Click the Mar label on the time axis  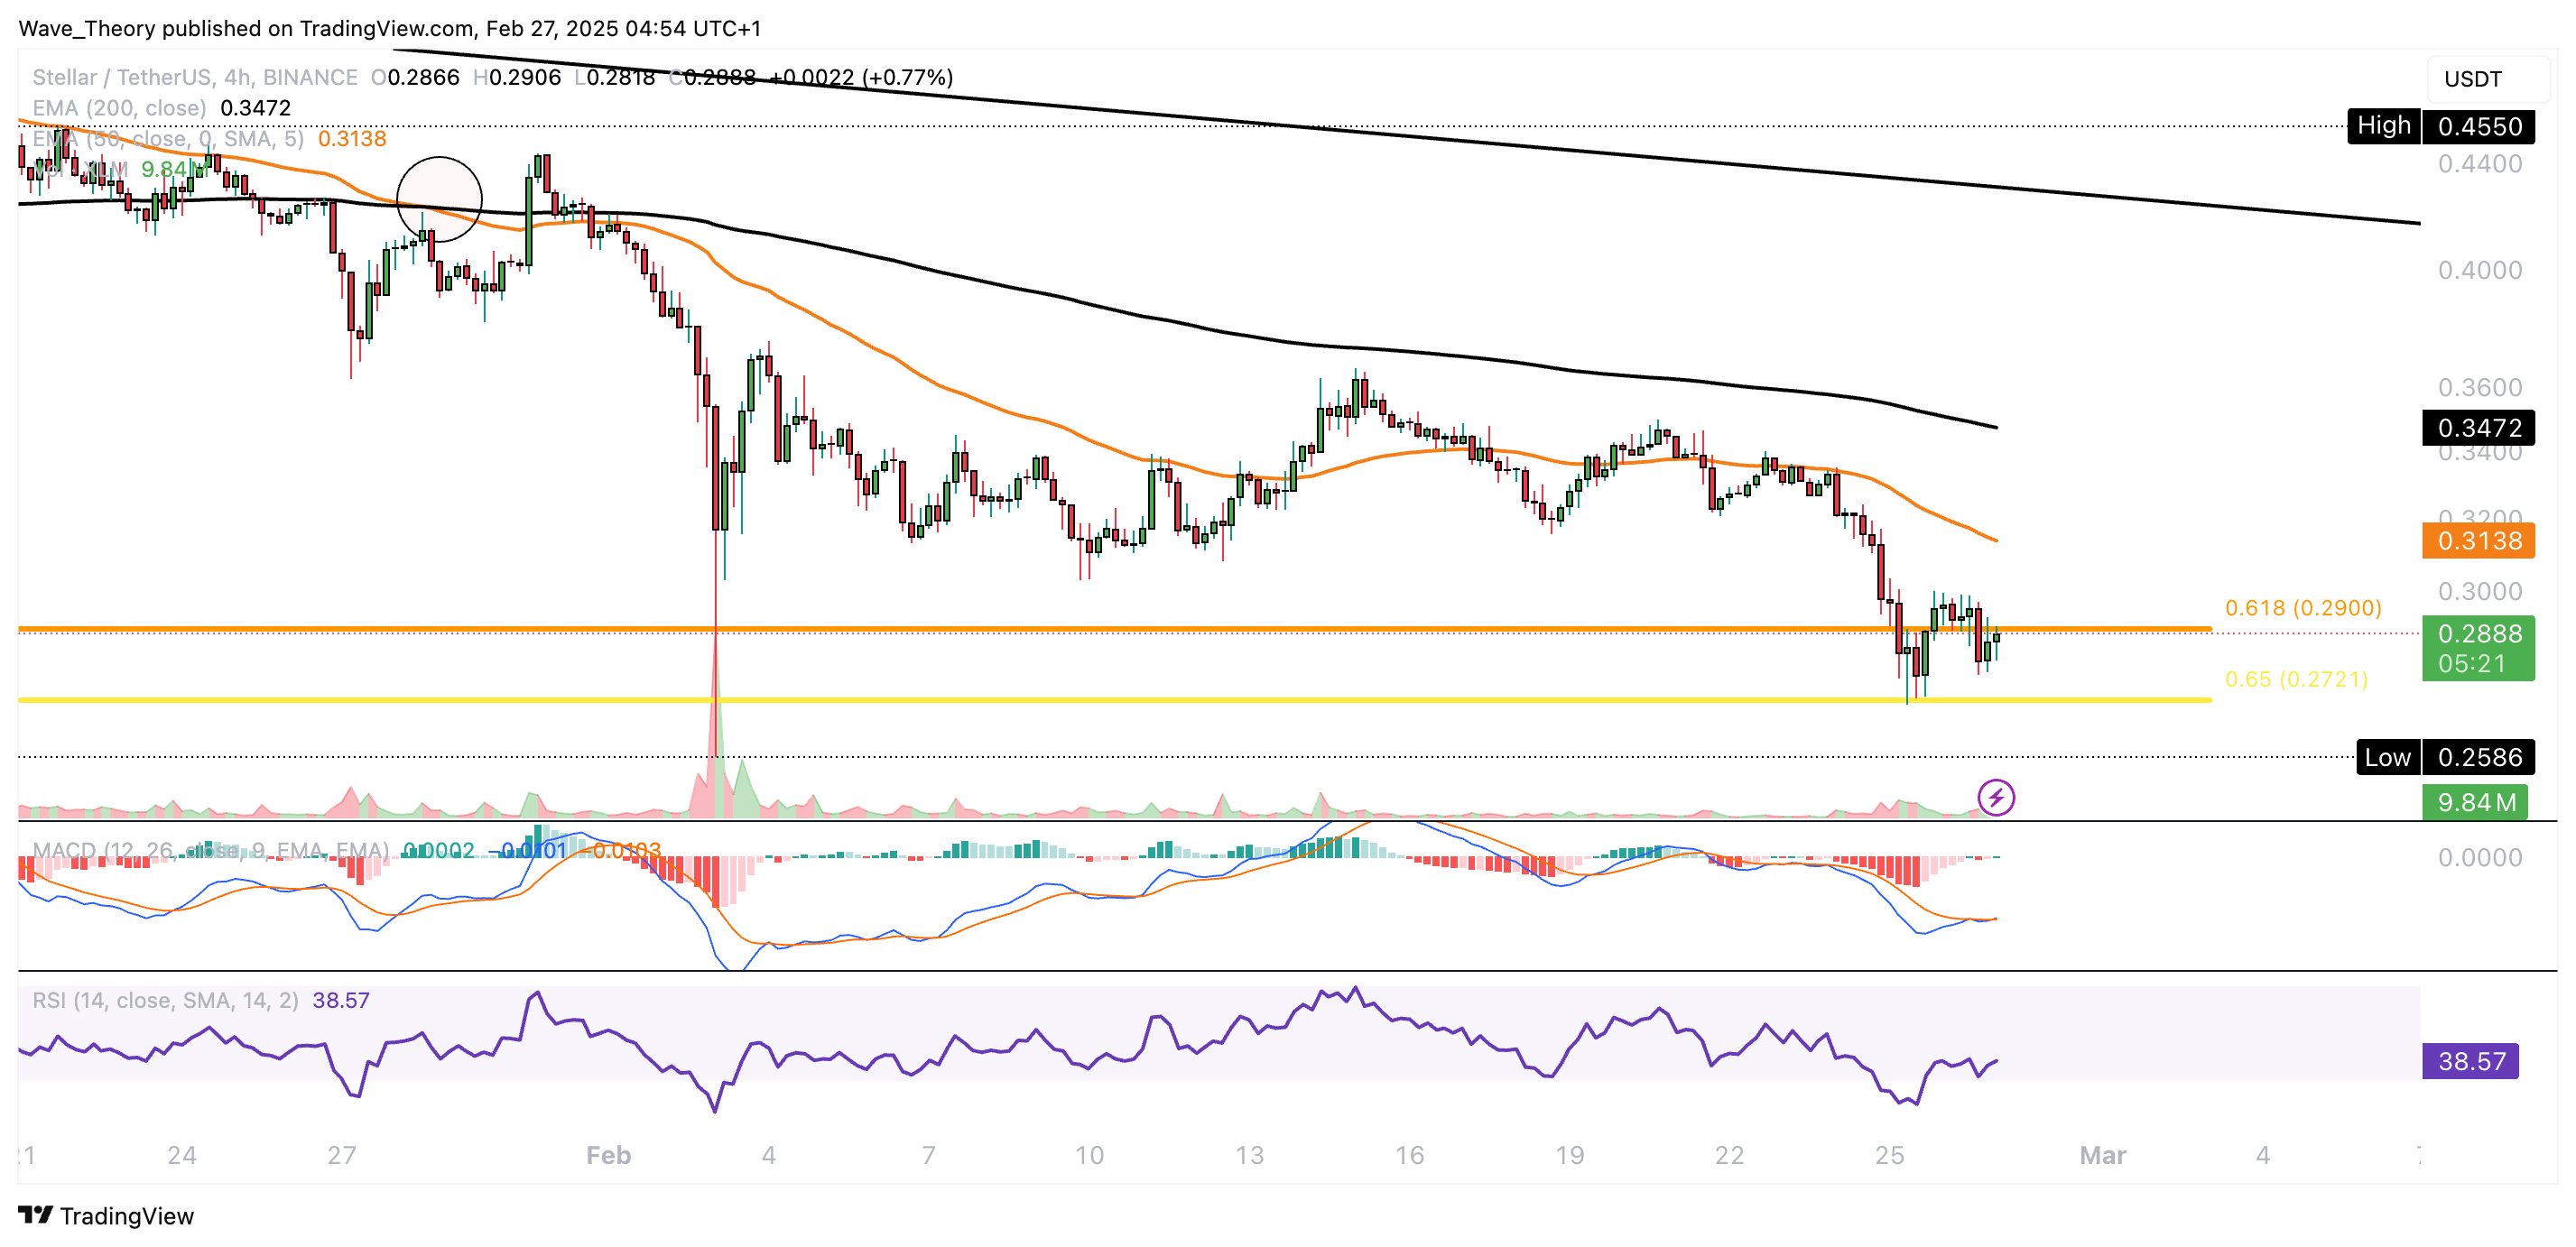click(x=2102, y=1155)
